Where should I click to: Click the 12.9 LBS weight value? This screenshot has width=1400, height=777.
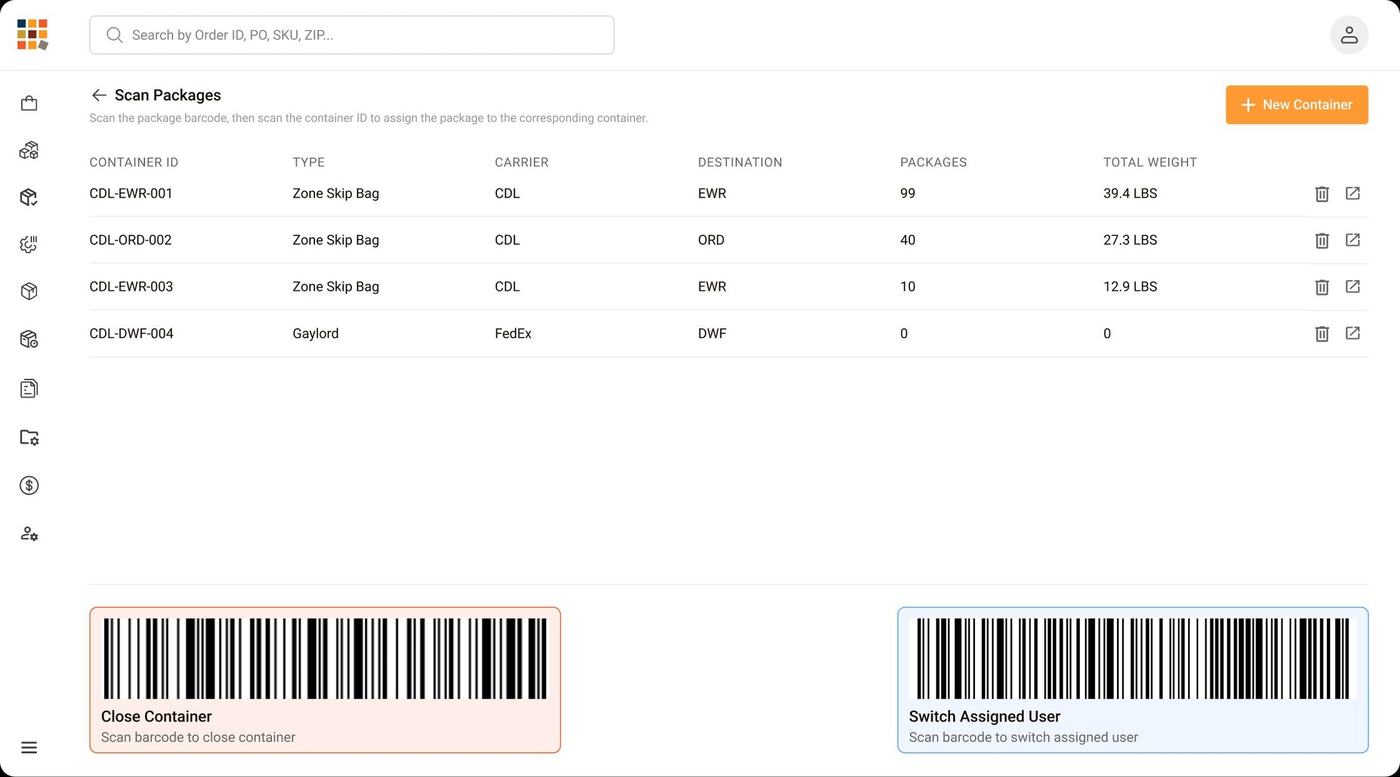tap(1130, 286)
